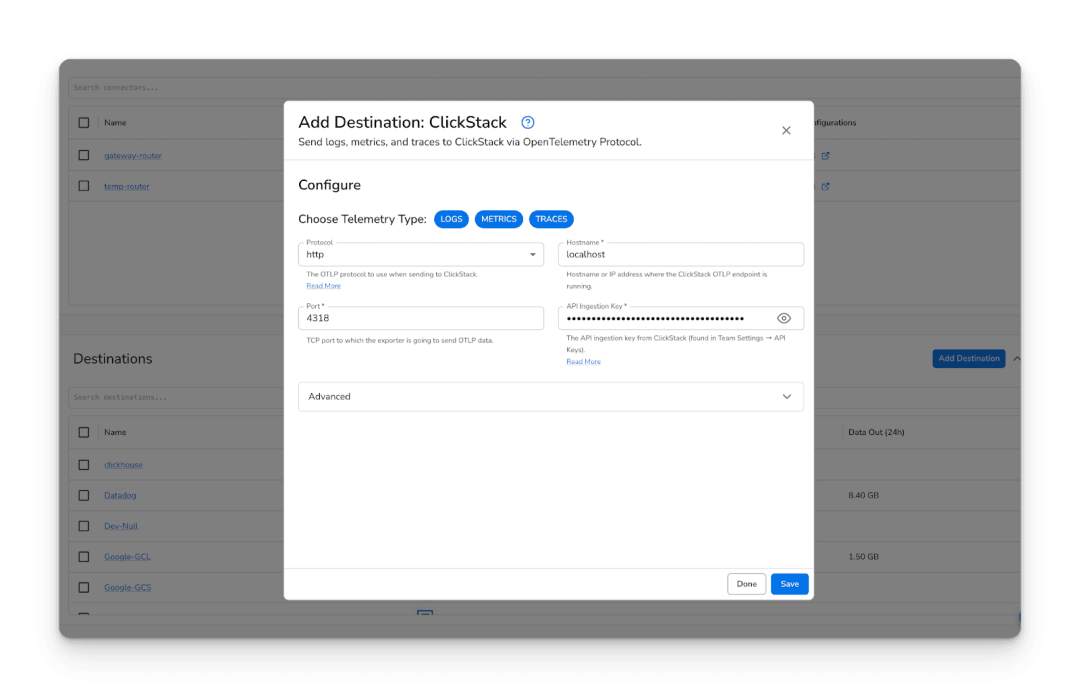Image resolution: width=1080 pixels, height=697 pixels.
Task: Reveal the API Ingestion Key with eye icon
Action: [x=784, y=318]
